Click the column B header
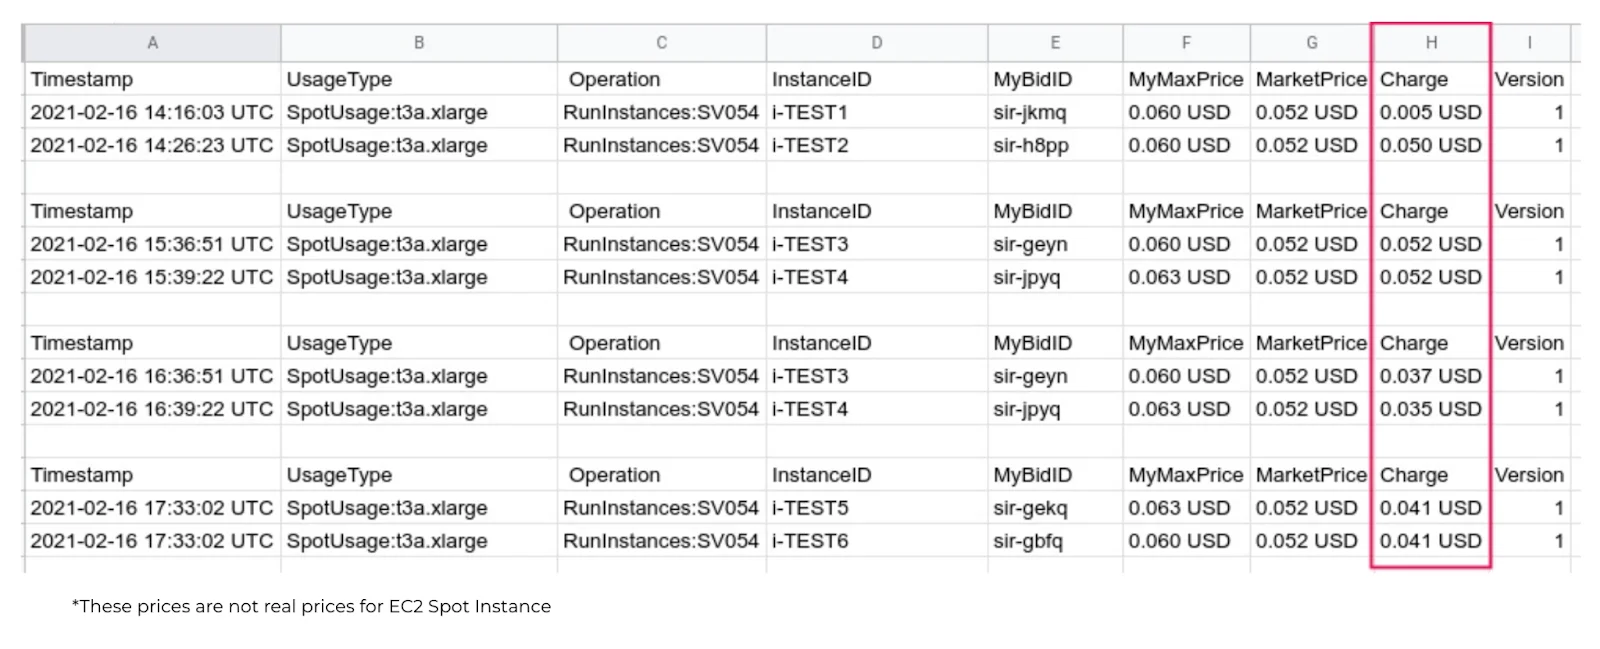This screenshot has height=649, width=1600. [x=419, y=43]
